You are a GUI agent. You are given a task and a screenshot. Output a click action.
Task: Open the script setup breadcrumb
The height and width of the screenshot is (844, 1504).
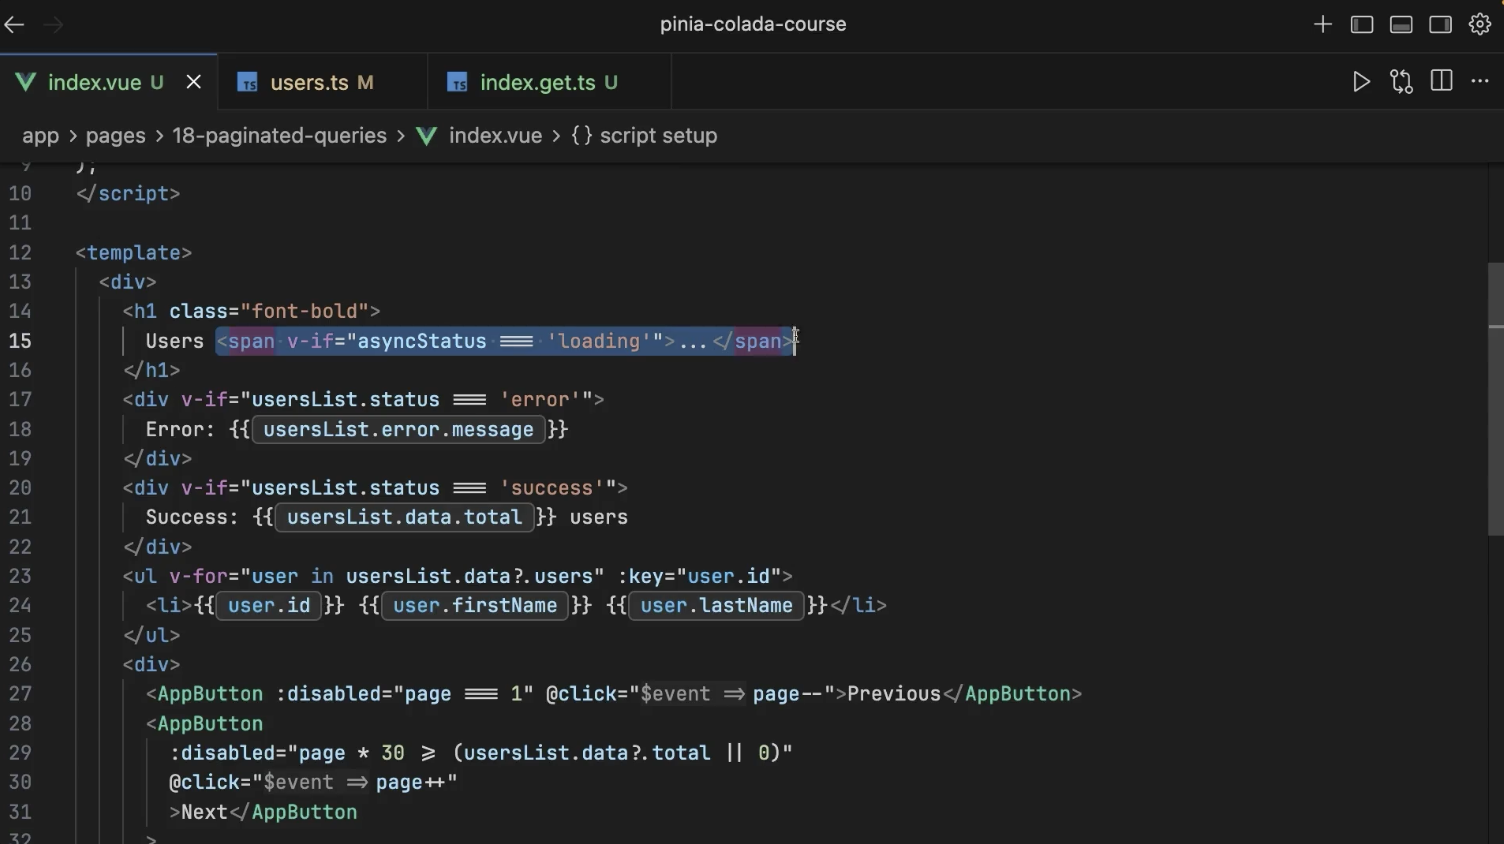pyautogui.click(x=658, y=136)
